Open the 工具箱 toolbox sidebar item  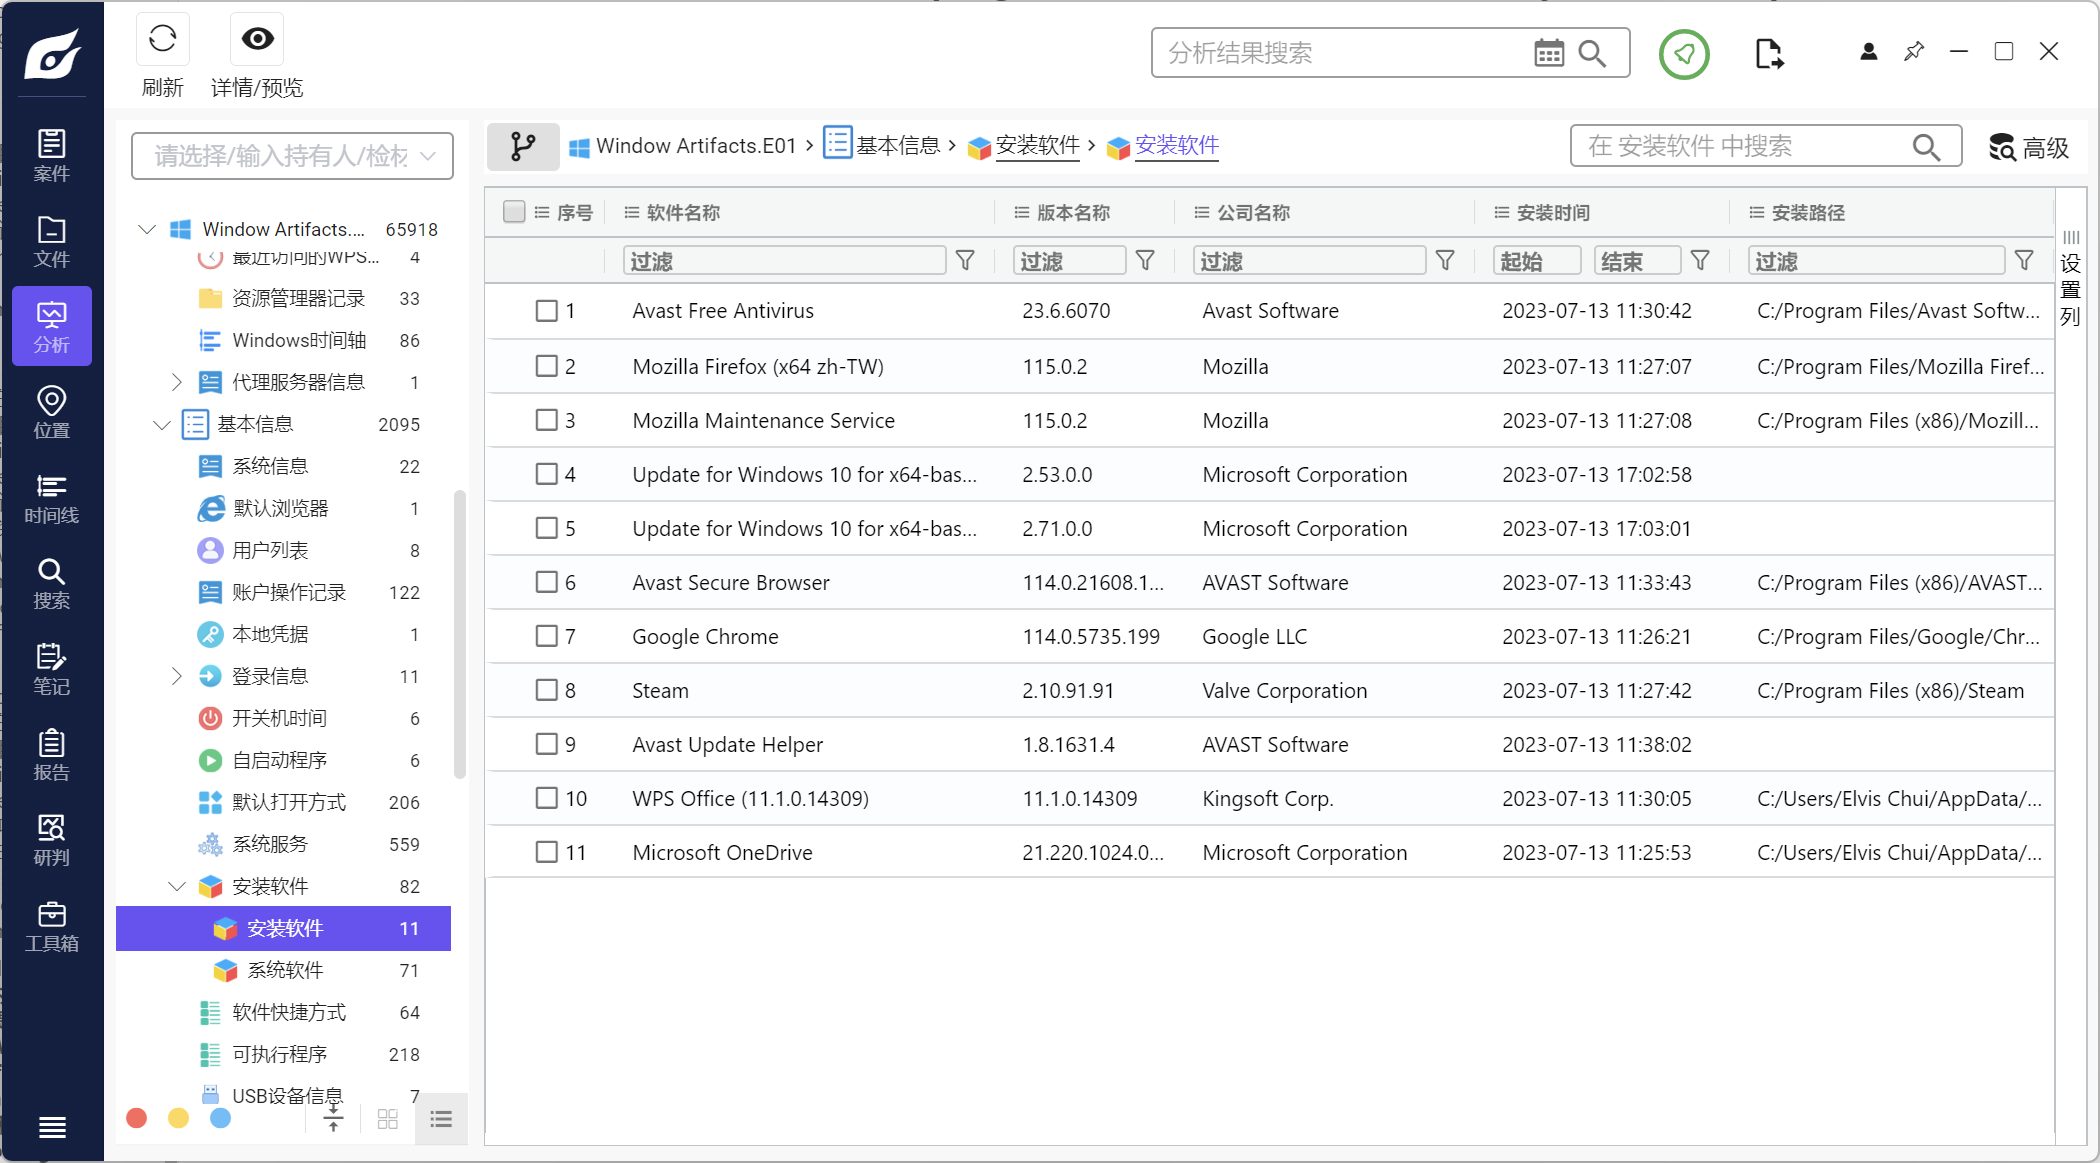(52, 926)
